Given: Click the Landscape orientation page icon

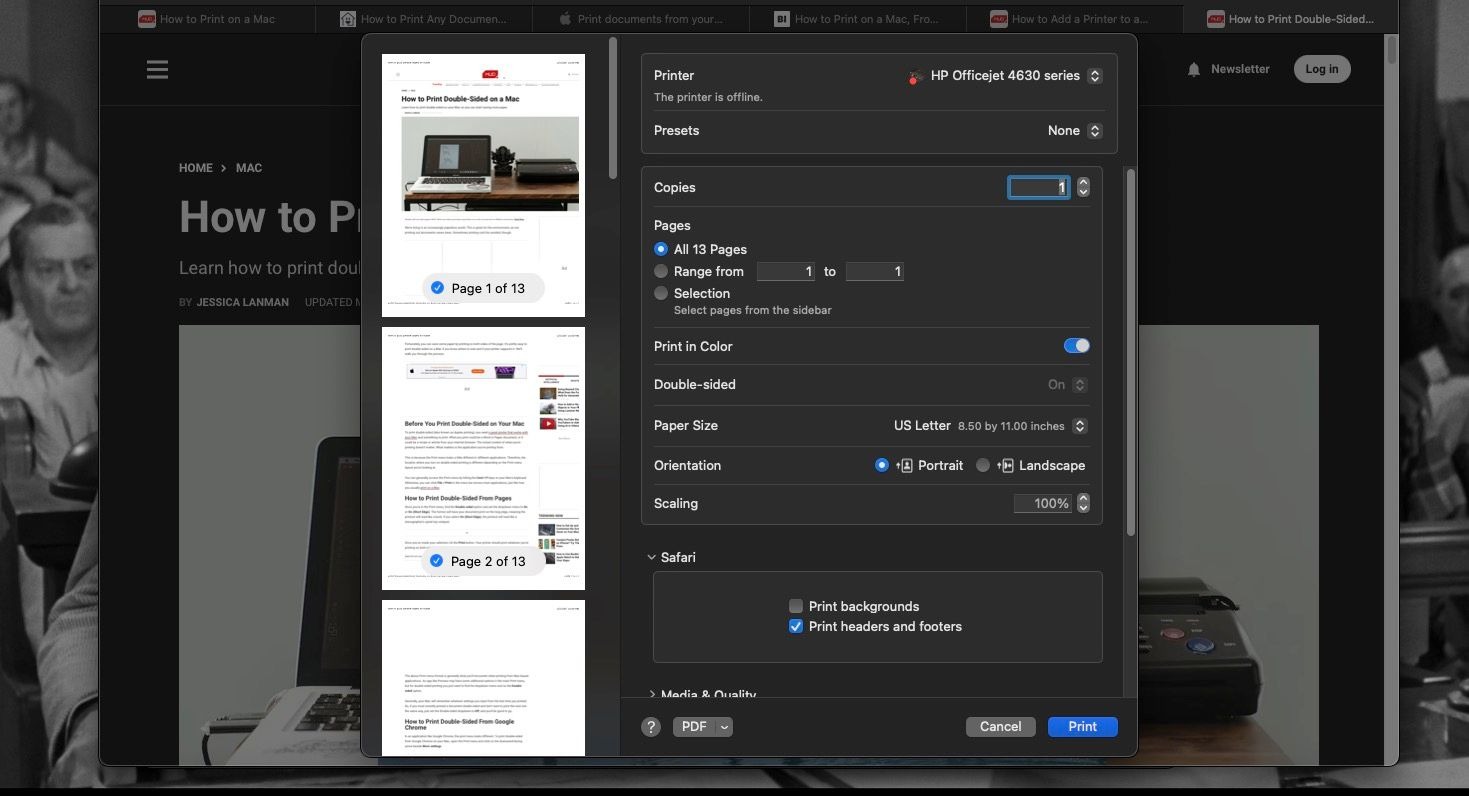Looking at the screenshot, I should point(1005,465).
